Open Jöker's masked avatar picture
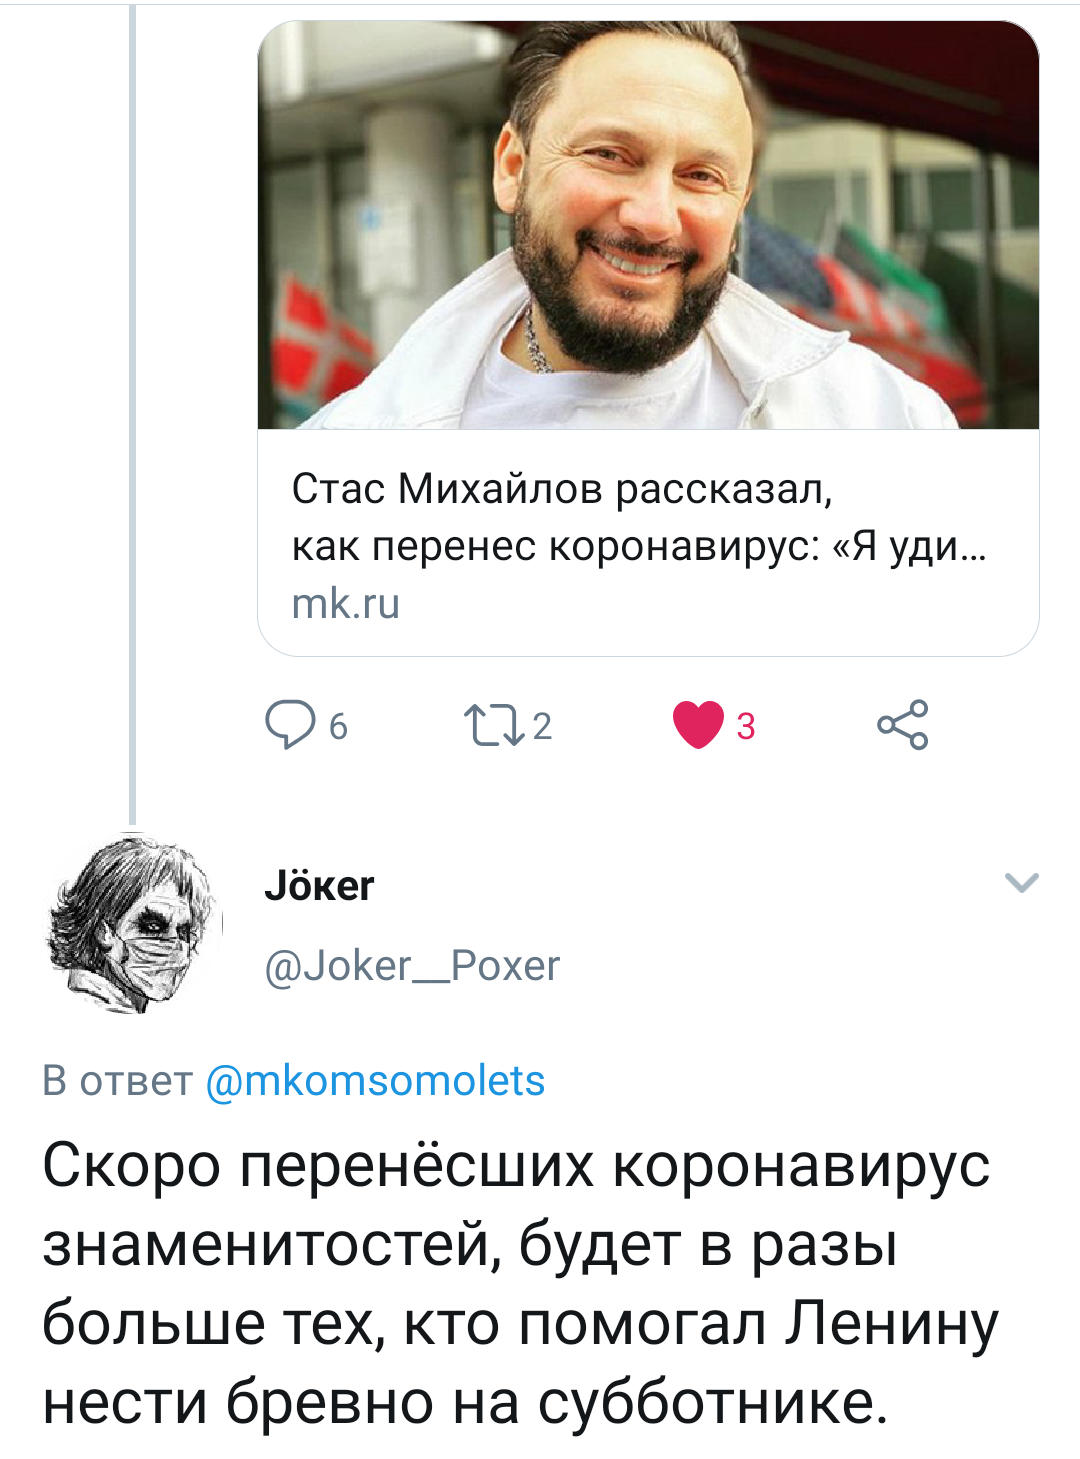Image resolution: width=1080 pixels, height=1459 pixels. point(135,924)
